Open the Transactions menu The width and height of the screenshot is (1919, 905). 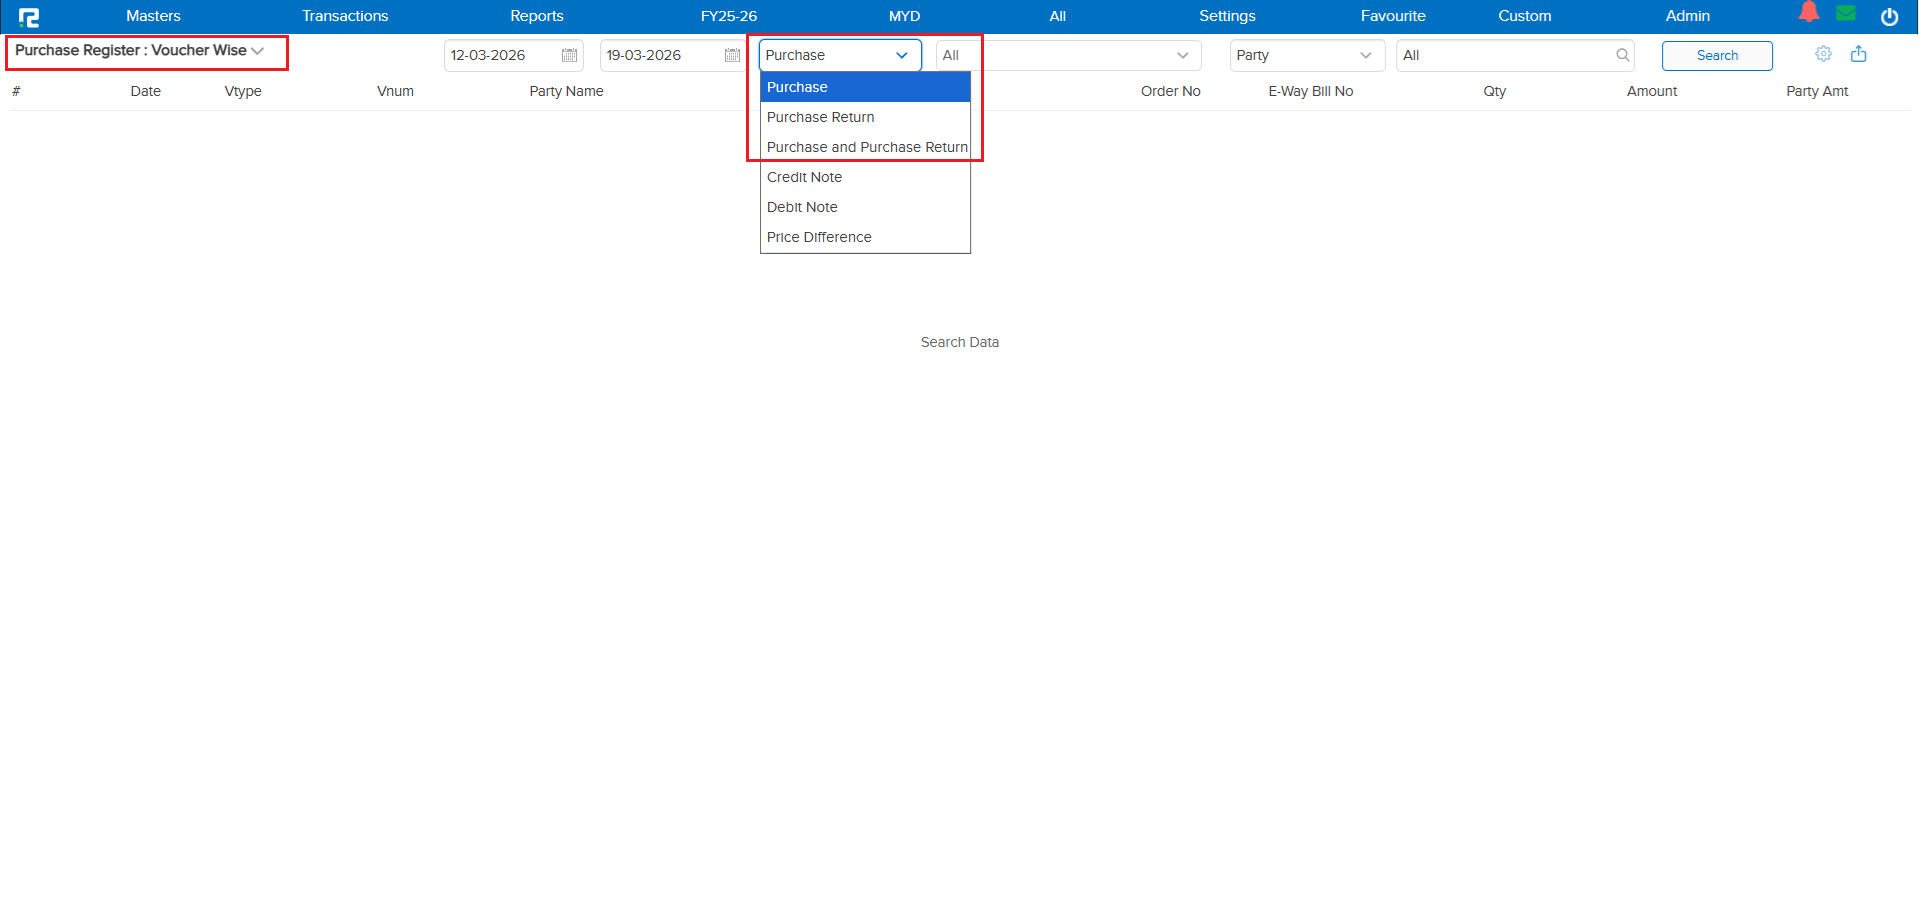[x=345, y=16]
